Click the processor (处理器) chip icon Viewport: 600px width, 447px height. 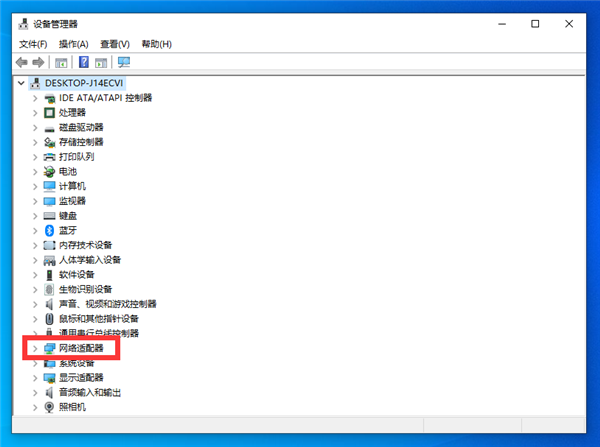point(49,113)
